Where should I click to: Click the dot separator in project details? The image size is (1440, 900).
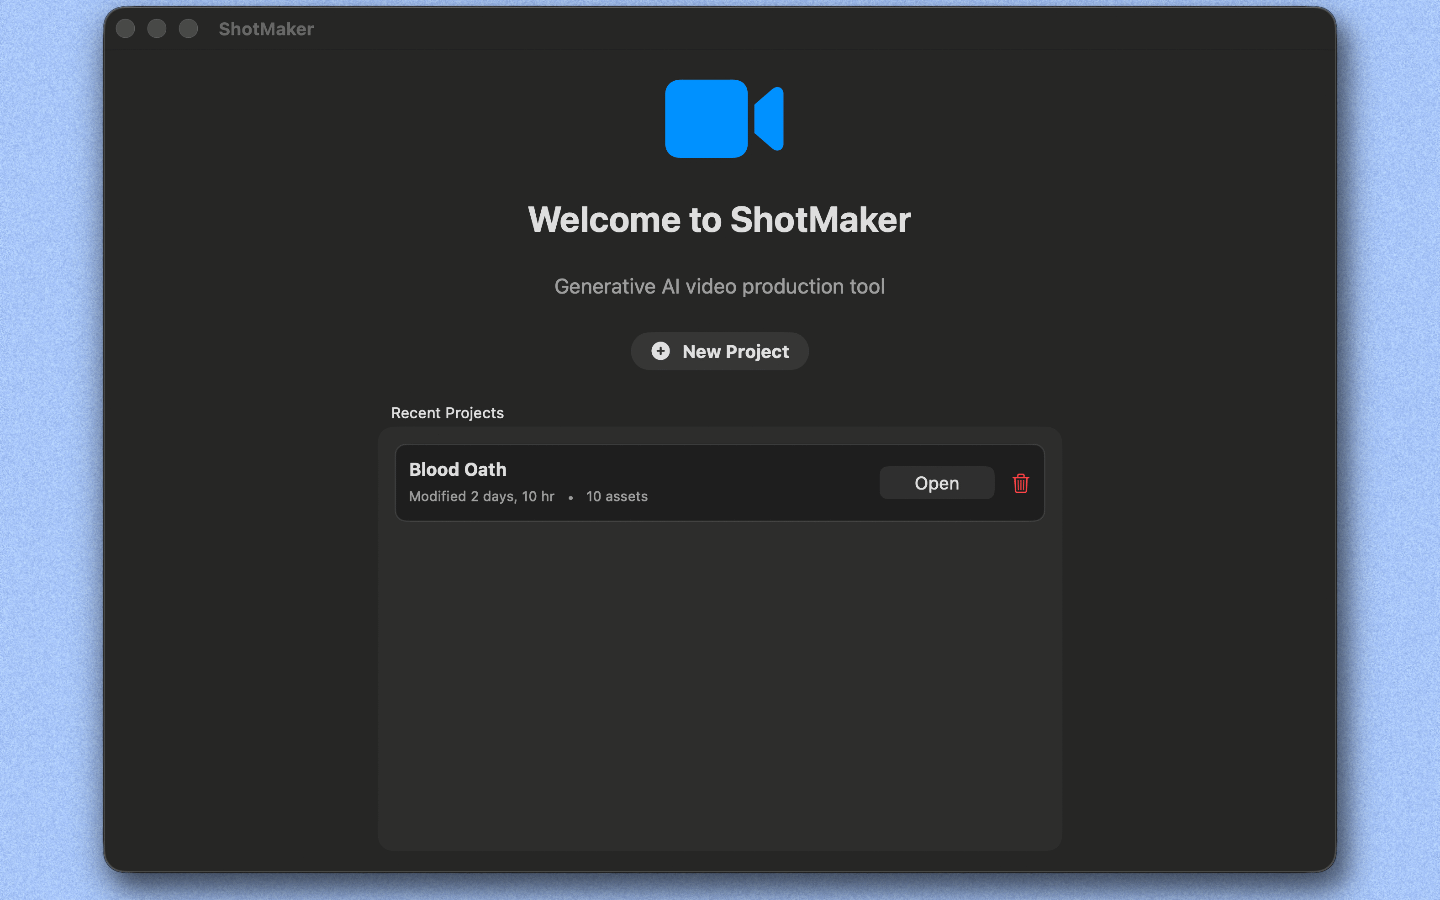coord(569,497)
